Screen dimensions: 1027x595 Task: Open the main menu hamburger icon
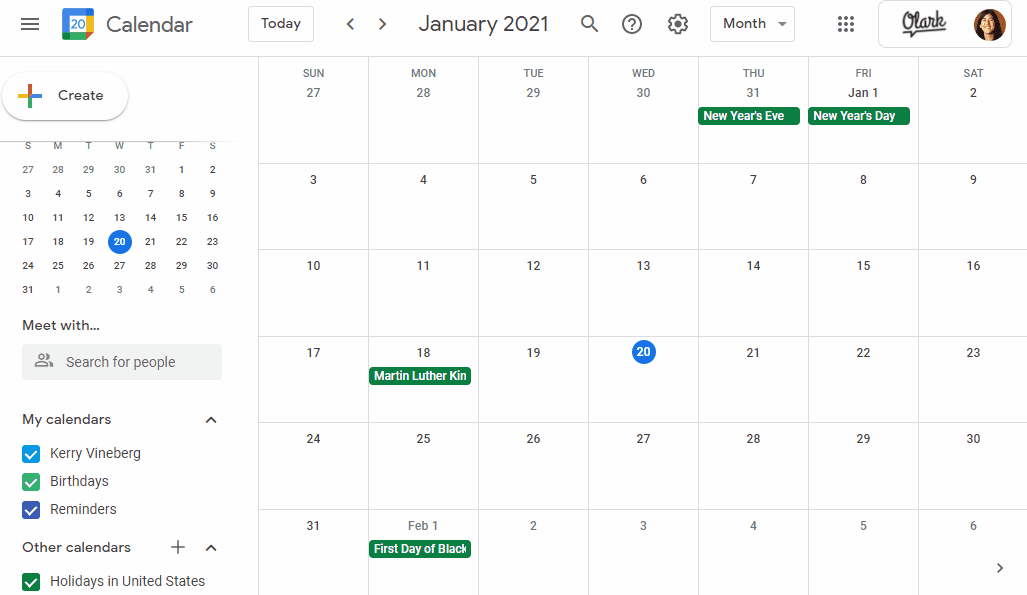coord(30,24)
